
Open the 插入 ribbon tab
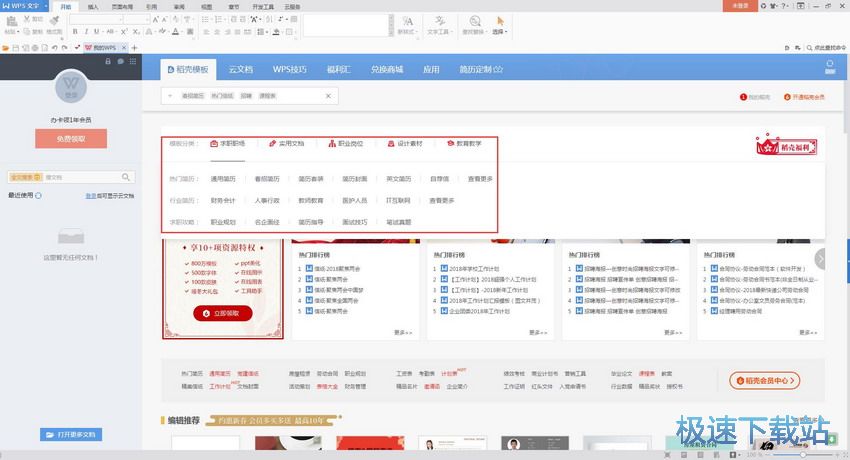click(x=93, y=7)
